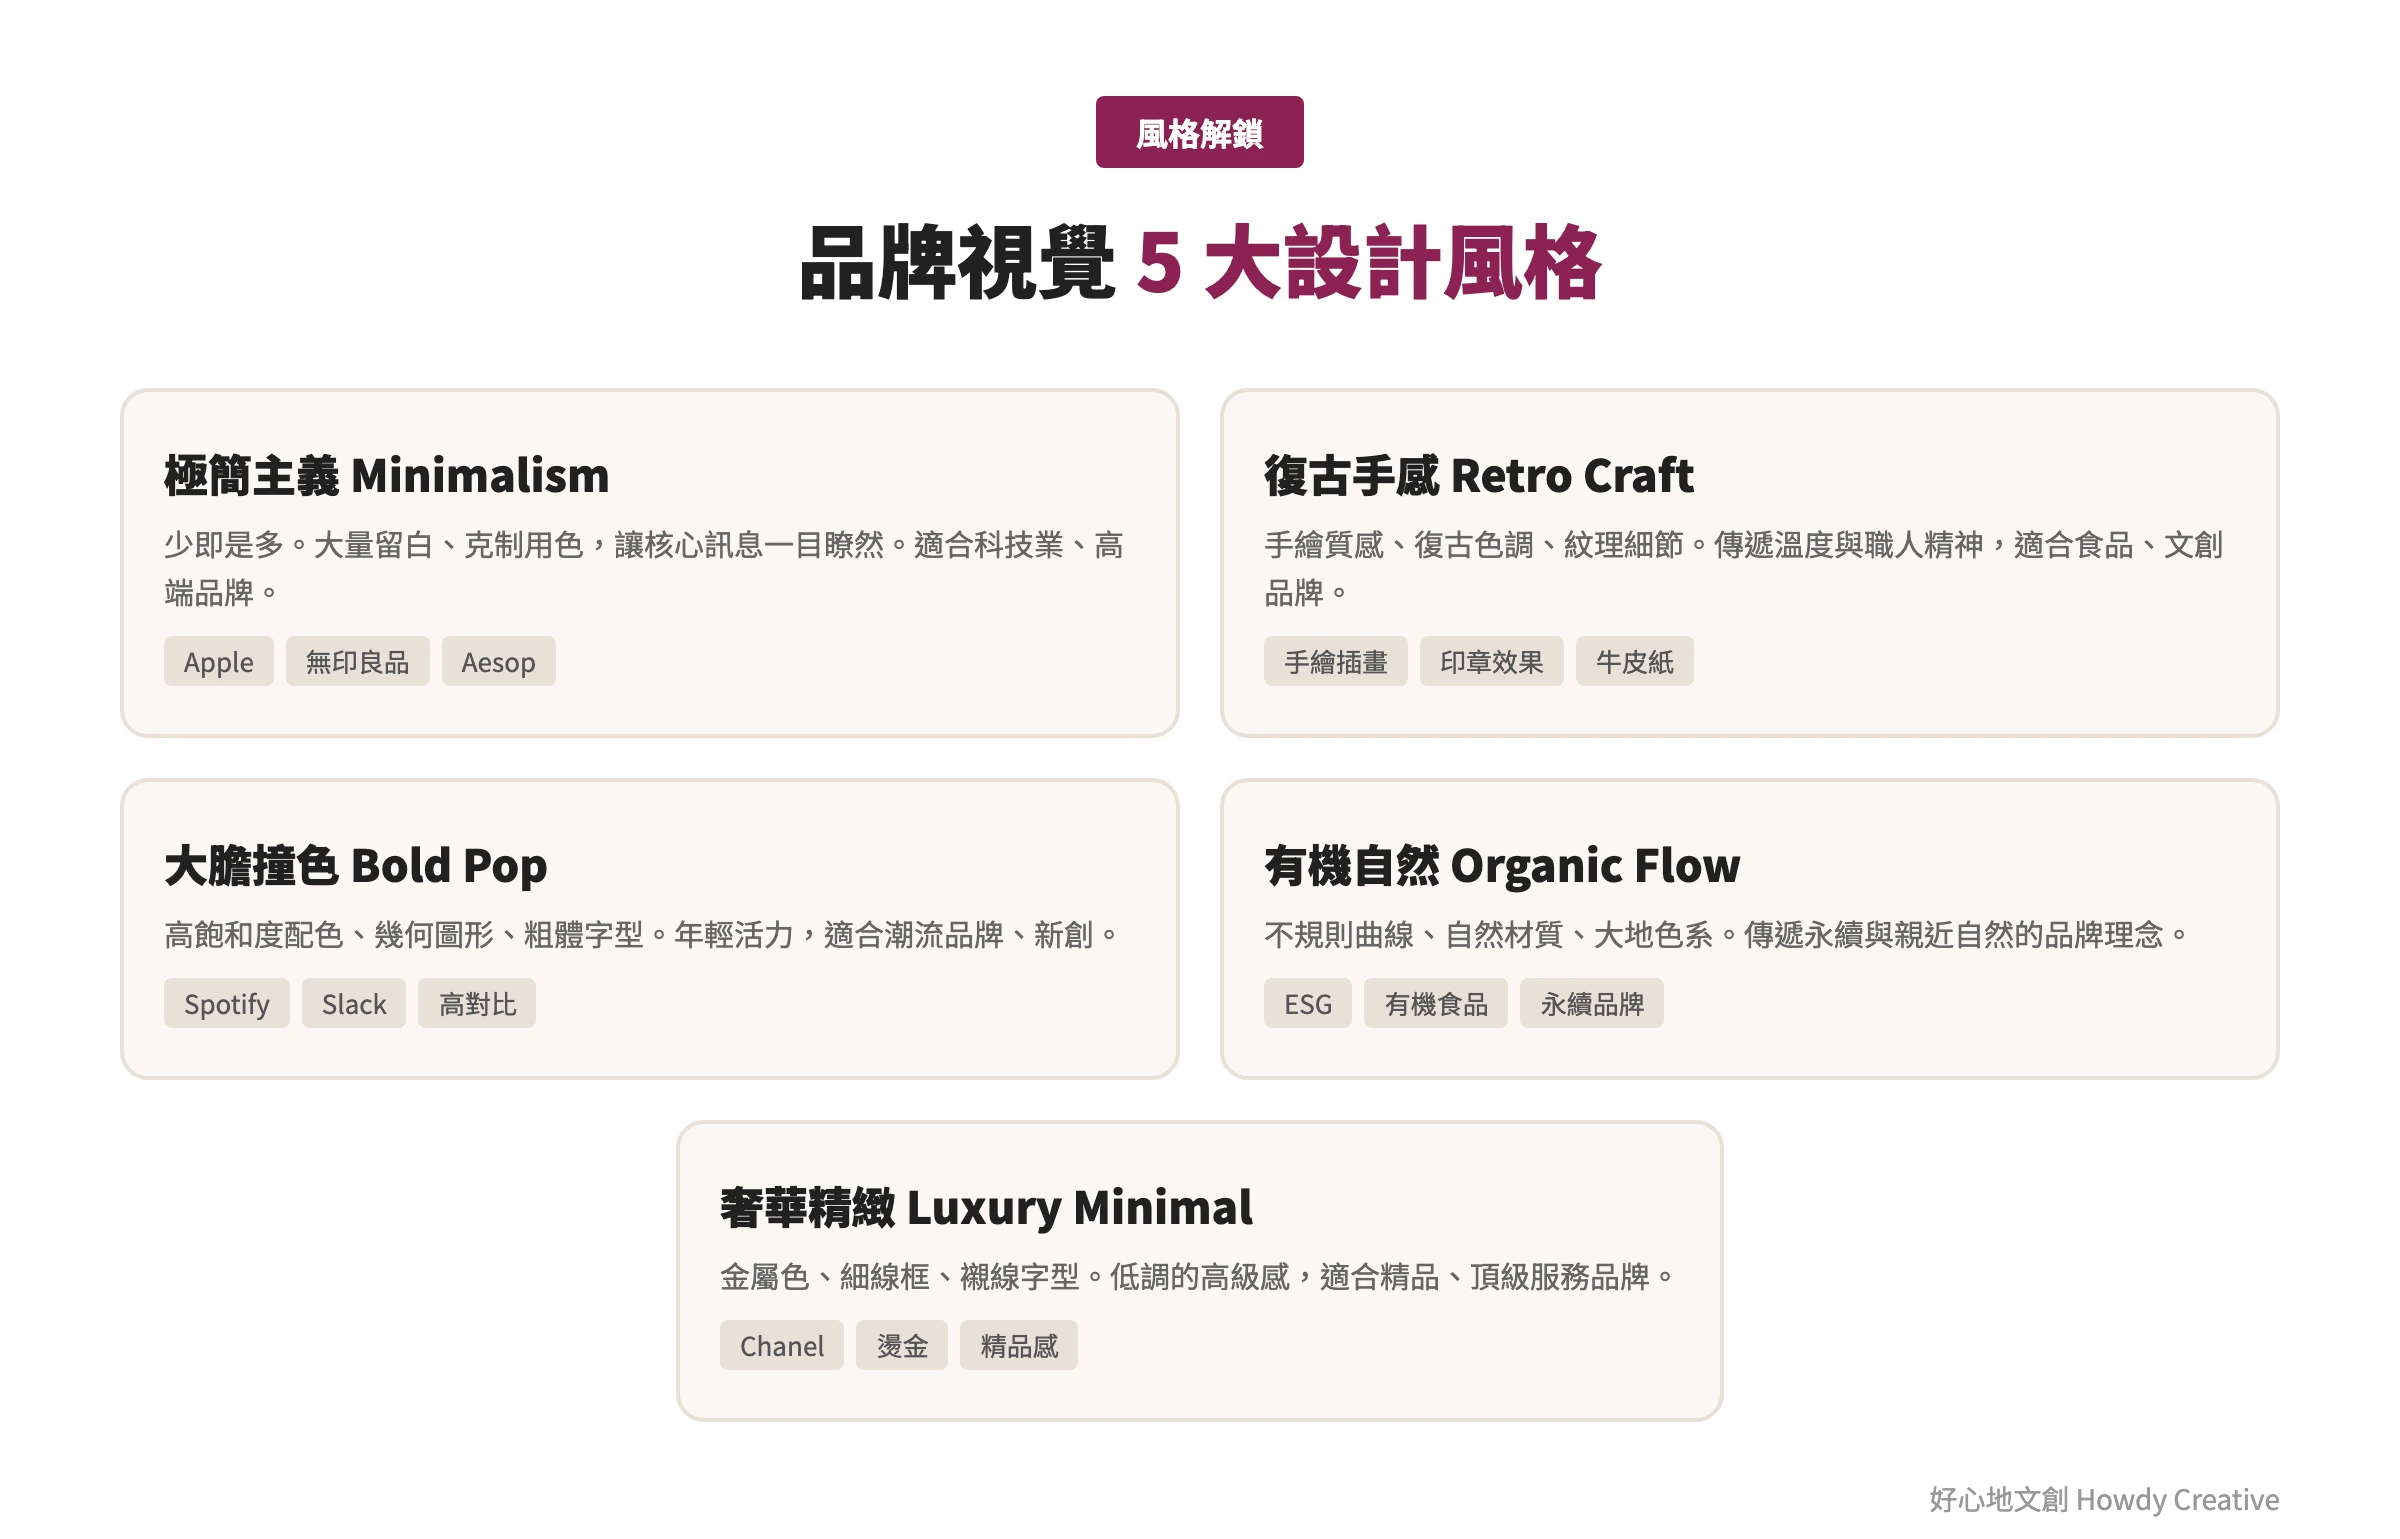This screenshot has width=2400, height=1539.
Task: Click the 有機自然 Organic Flow card title
Action: (1502, 866)
